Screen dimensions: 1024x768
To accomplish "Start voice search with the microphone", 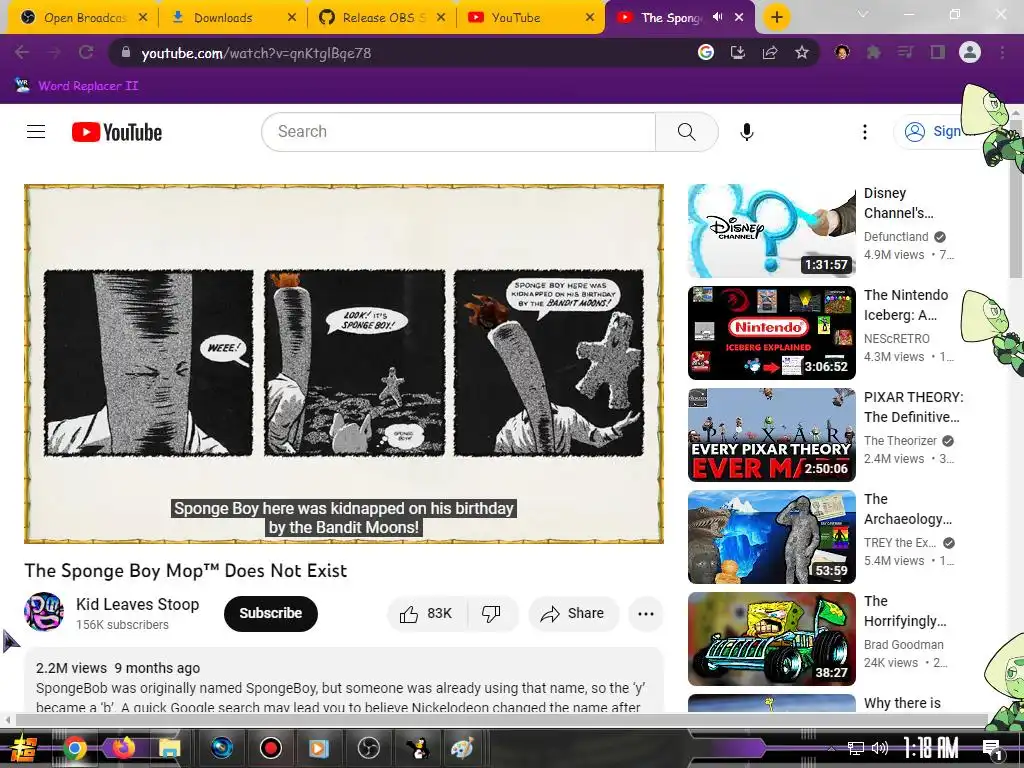I will click(x=746, y=132).
